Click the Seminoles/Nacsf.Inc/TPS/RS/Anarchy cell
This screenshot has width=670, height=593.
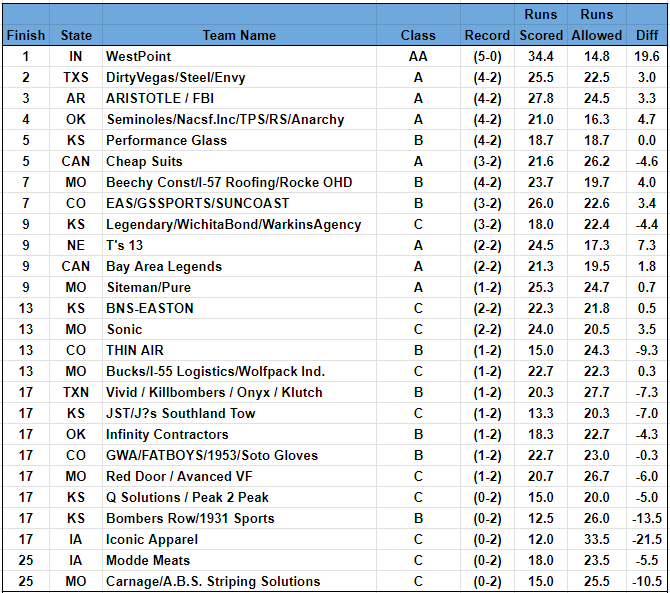coord(239,119)
